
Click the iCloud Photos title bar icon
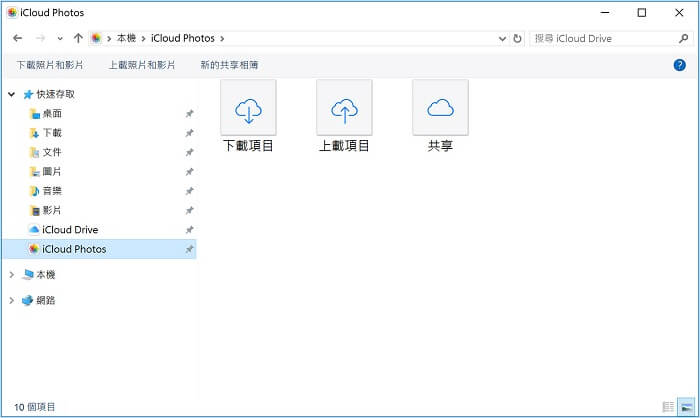pos(12,13)
